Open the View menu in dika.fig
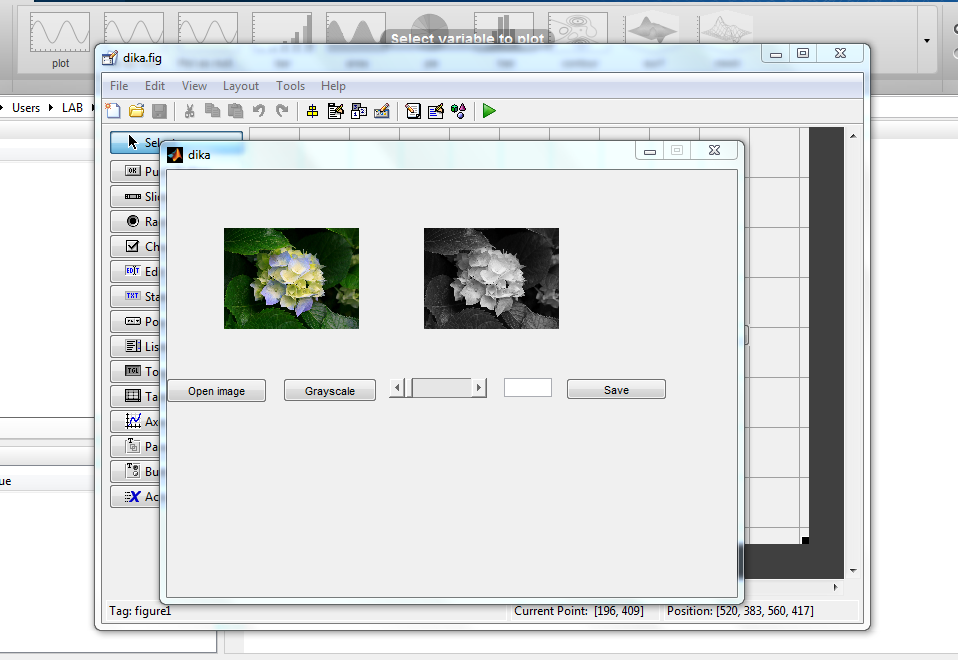The width and height of the screenshot is (958, 660). (x=194, y=86)
